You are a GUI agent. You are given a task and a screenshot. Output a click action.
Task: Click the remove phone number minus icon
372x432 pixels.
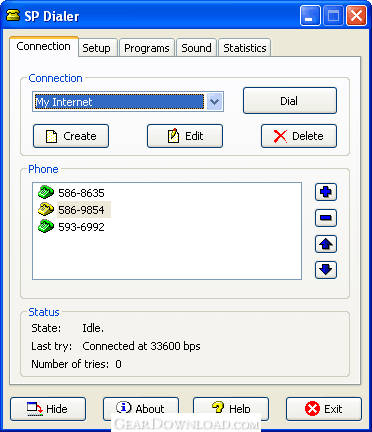pyautogui.click(x=326, y=218)
